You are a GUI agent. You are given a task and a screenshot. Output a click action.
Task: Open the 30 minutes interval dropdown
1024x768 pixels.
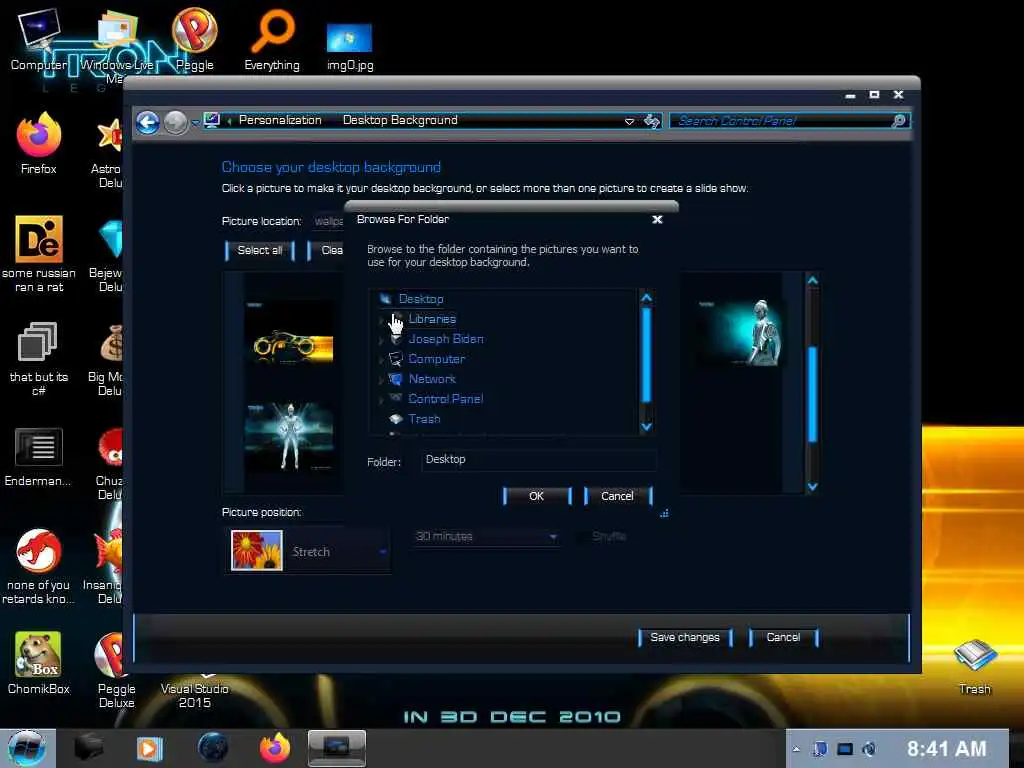tap(486, 537)
